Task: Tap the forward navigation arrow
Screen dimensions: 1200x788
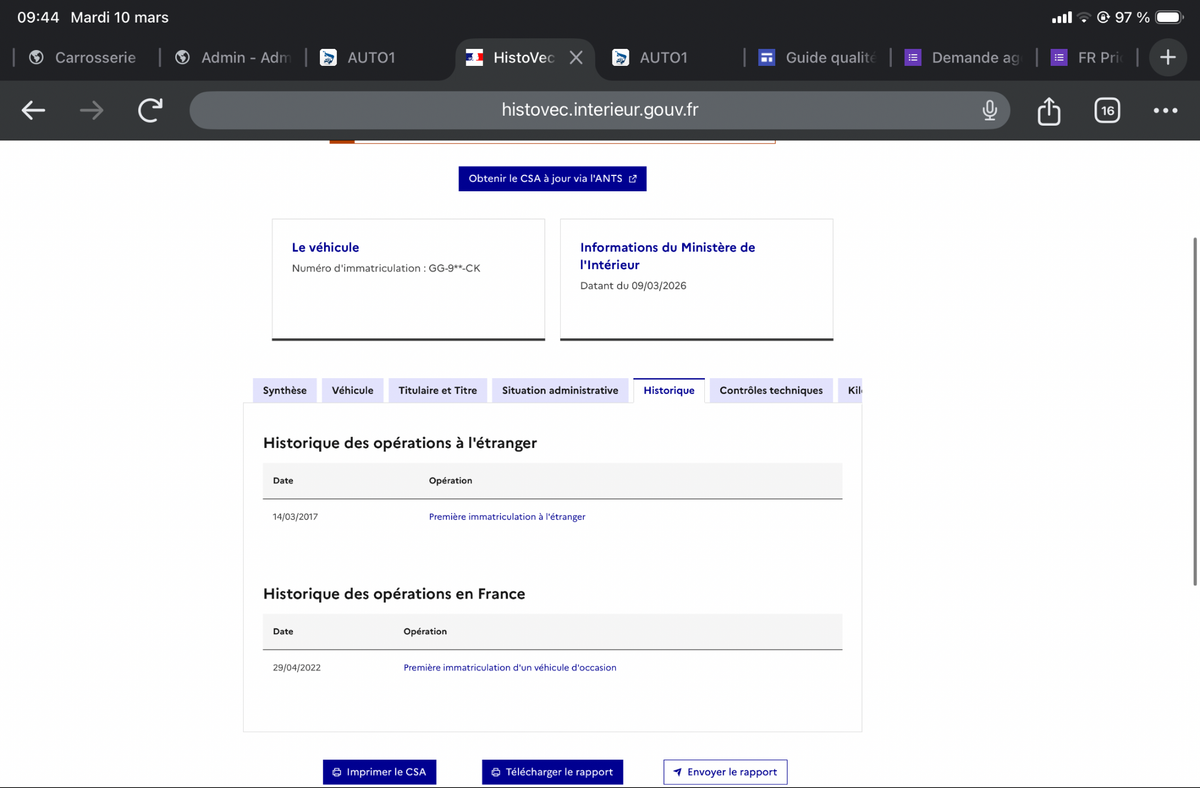Action: 92,110
